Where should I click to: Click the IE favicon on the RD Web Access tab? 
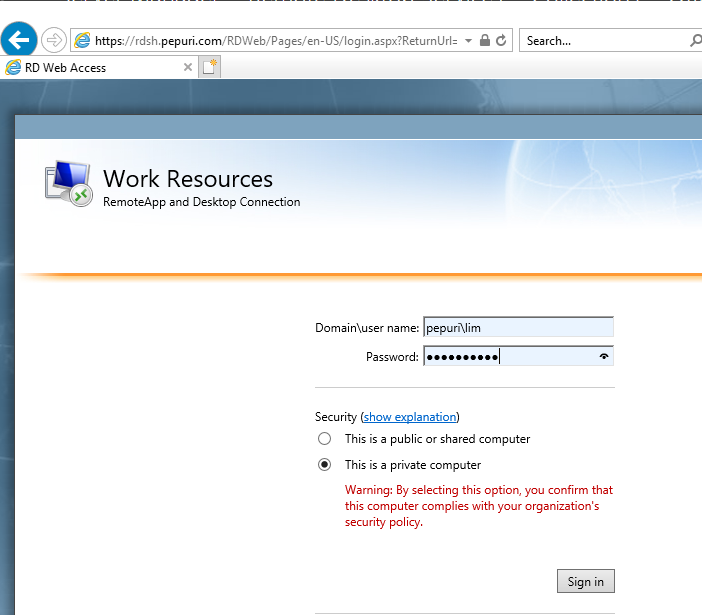tap(13, 68)
